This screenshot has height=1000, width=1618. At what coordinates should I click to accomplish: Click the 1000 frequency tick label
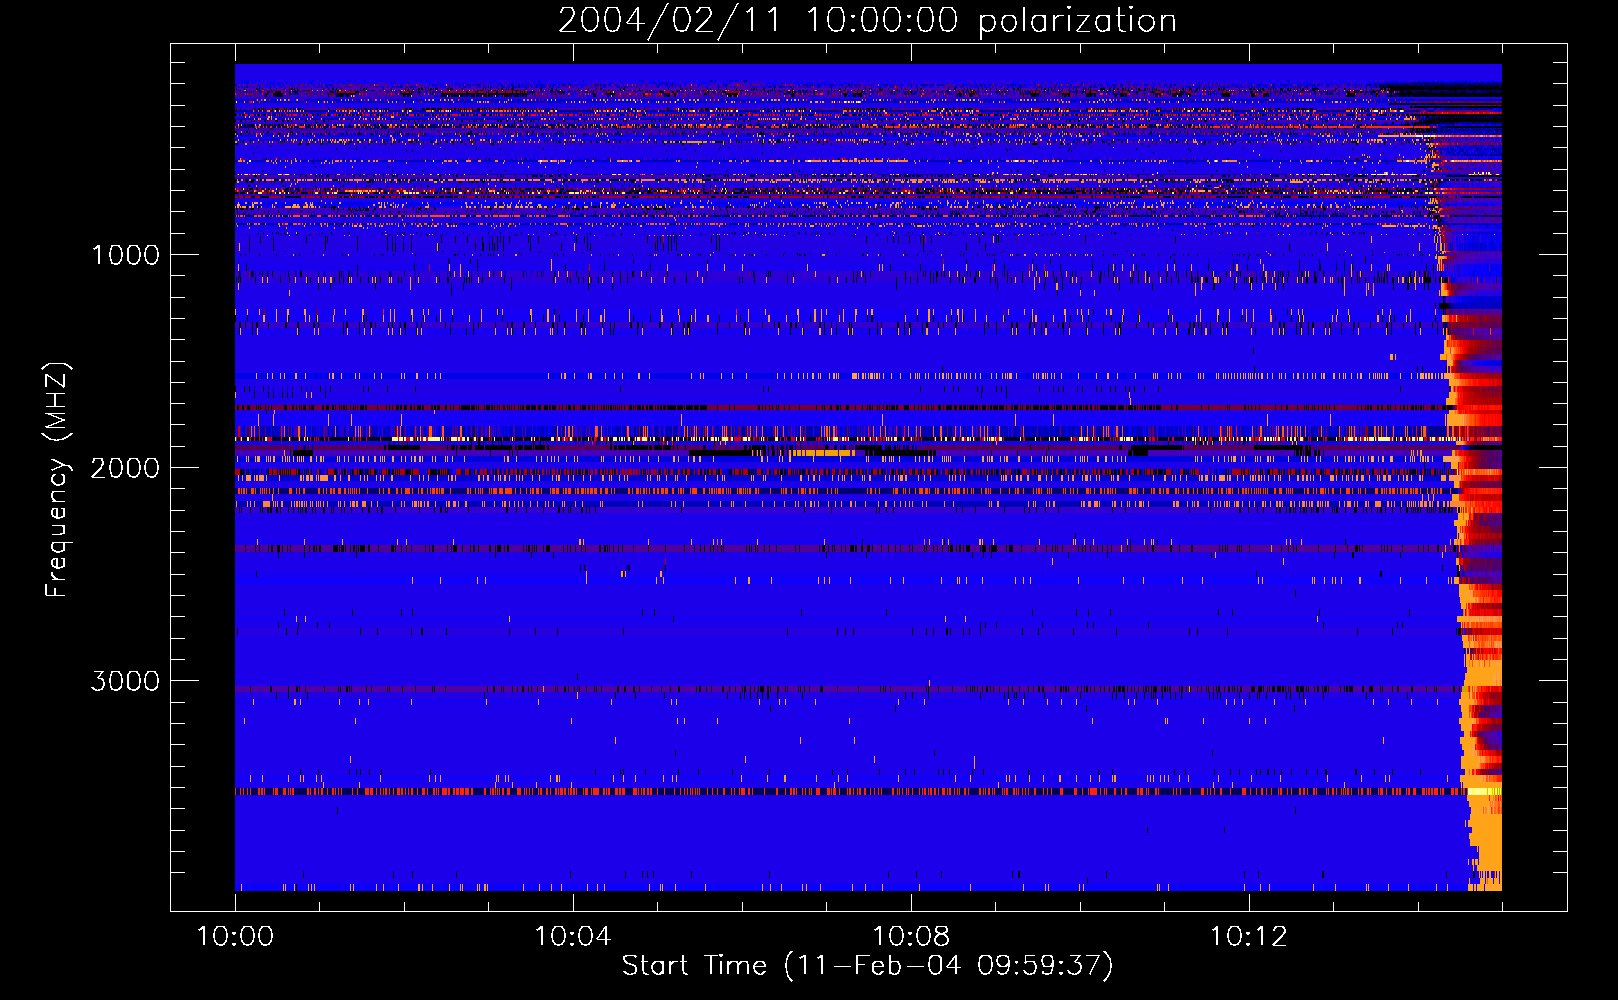(125, 255)
